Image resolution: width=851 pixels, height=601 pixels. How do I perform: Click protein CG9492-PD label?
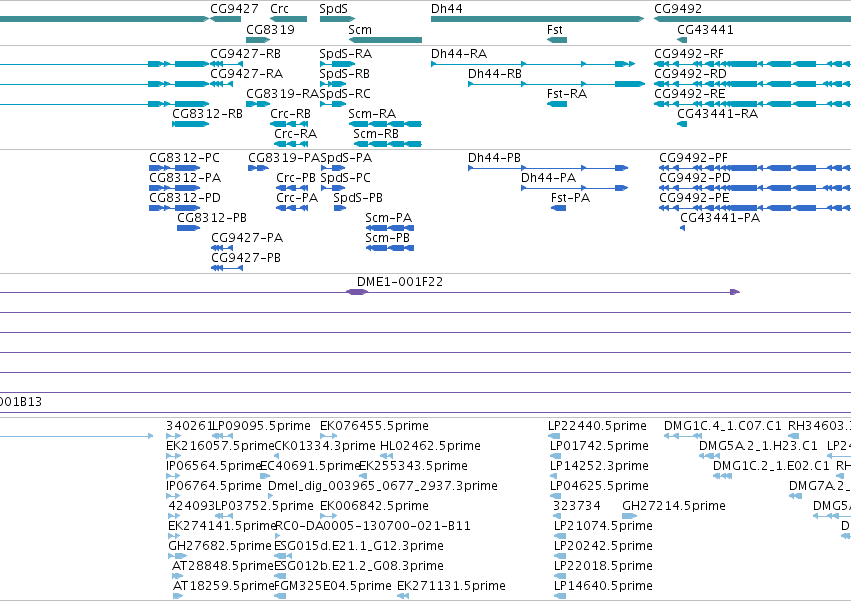click(695, 178)
